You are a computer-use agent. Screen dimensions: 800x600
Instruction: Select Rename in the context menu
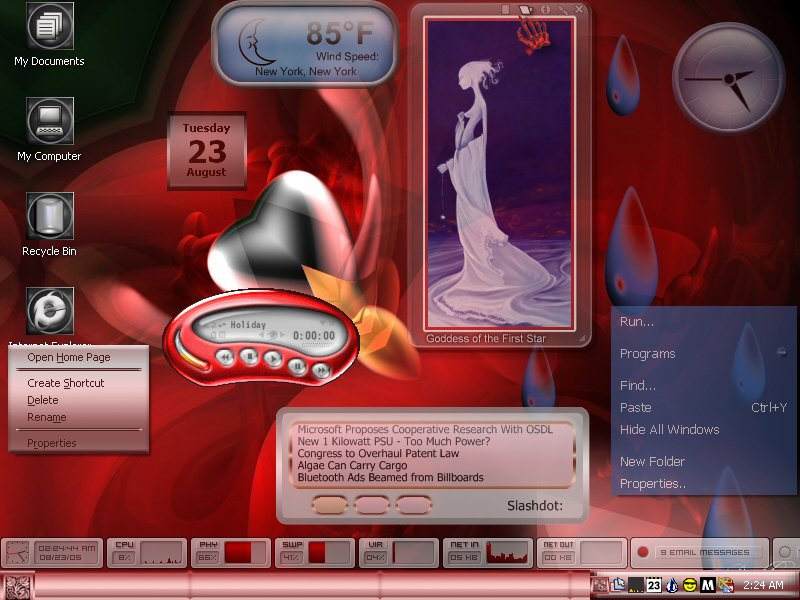pyautogui.click(x=47, y=417)
